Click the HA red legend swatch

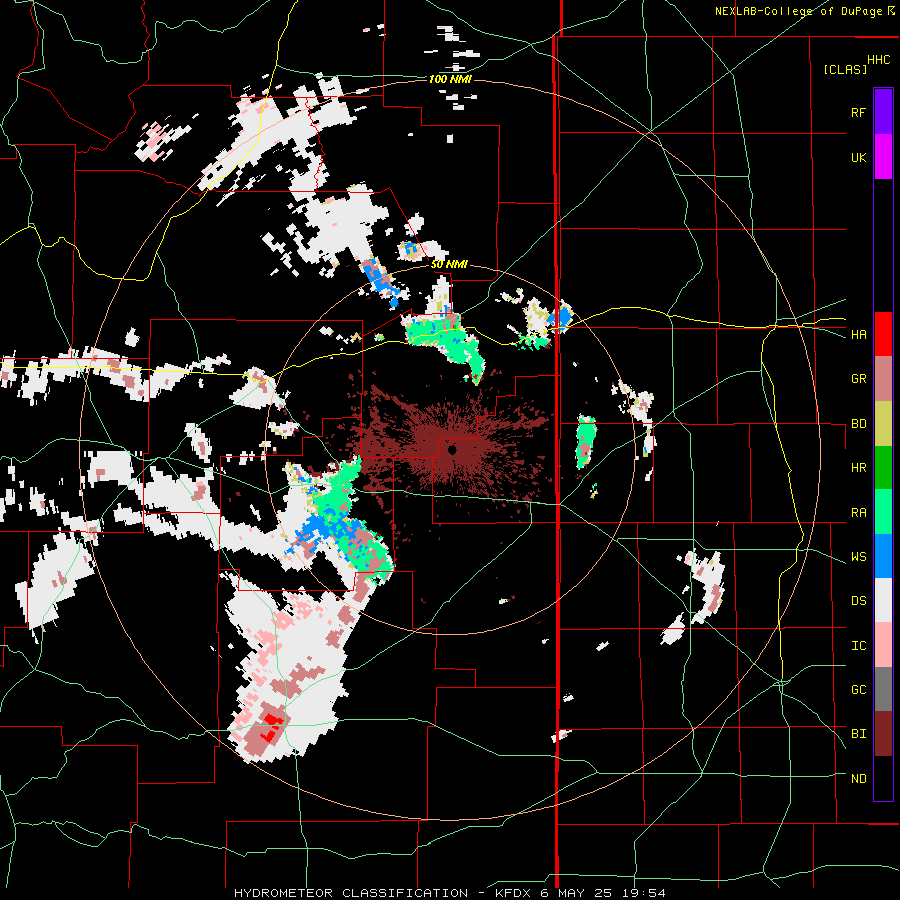(x=883, y=334)
